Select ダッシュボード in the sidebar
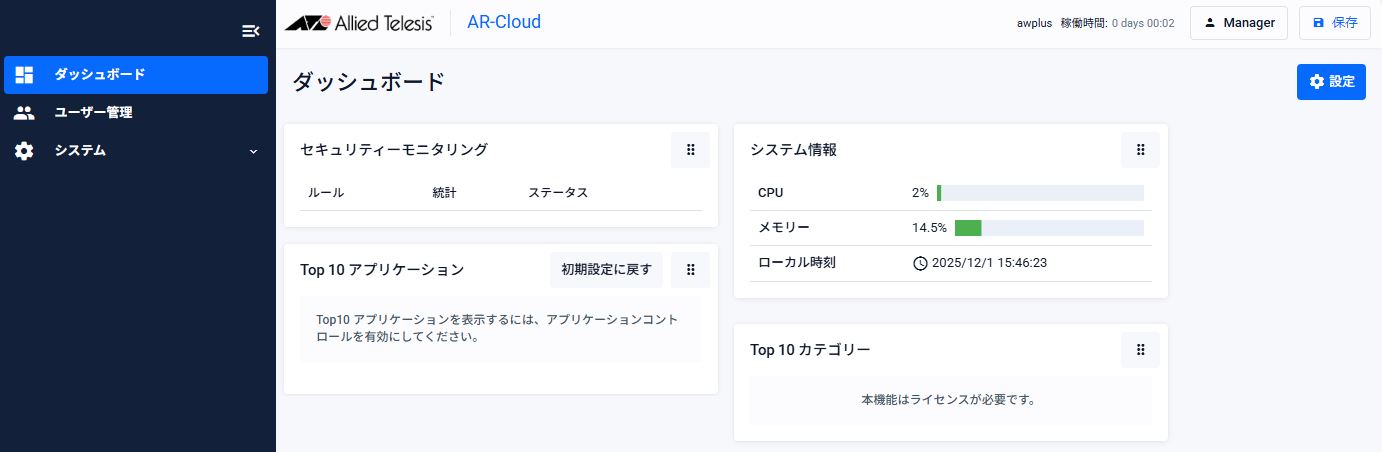The width and height of the screenshot is (1382, 452). pyautogui.click(x=99, y=75)
